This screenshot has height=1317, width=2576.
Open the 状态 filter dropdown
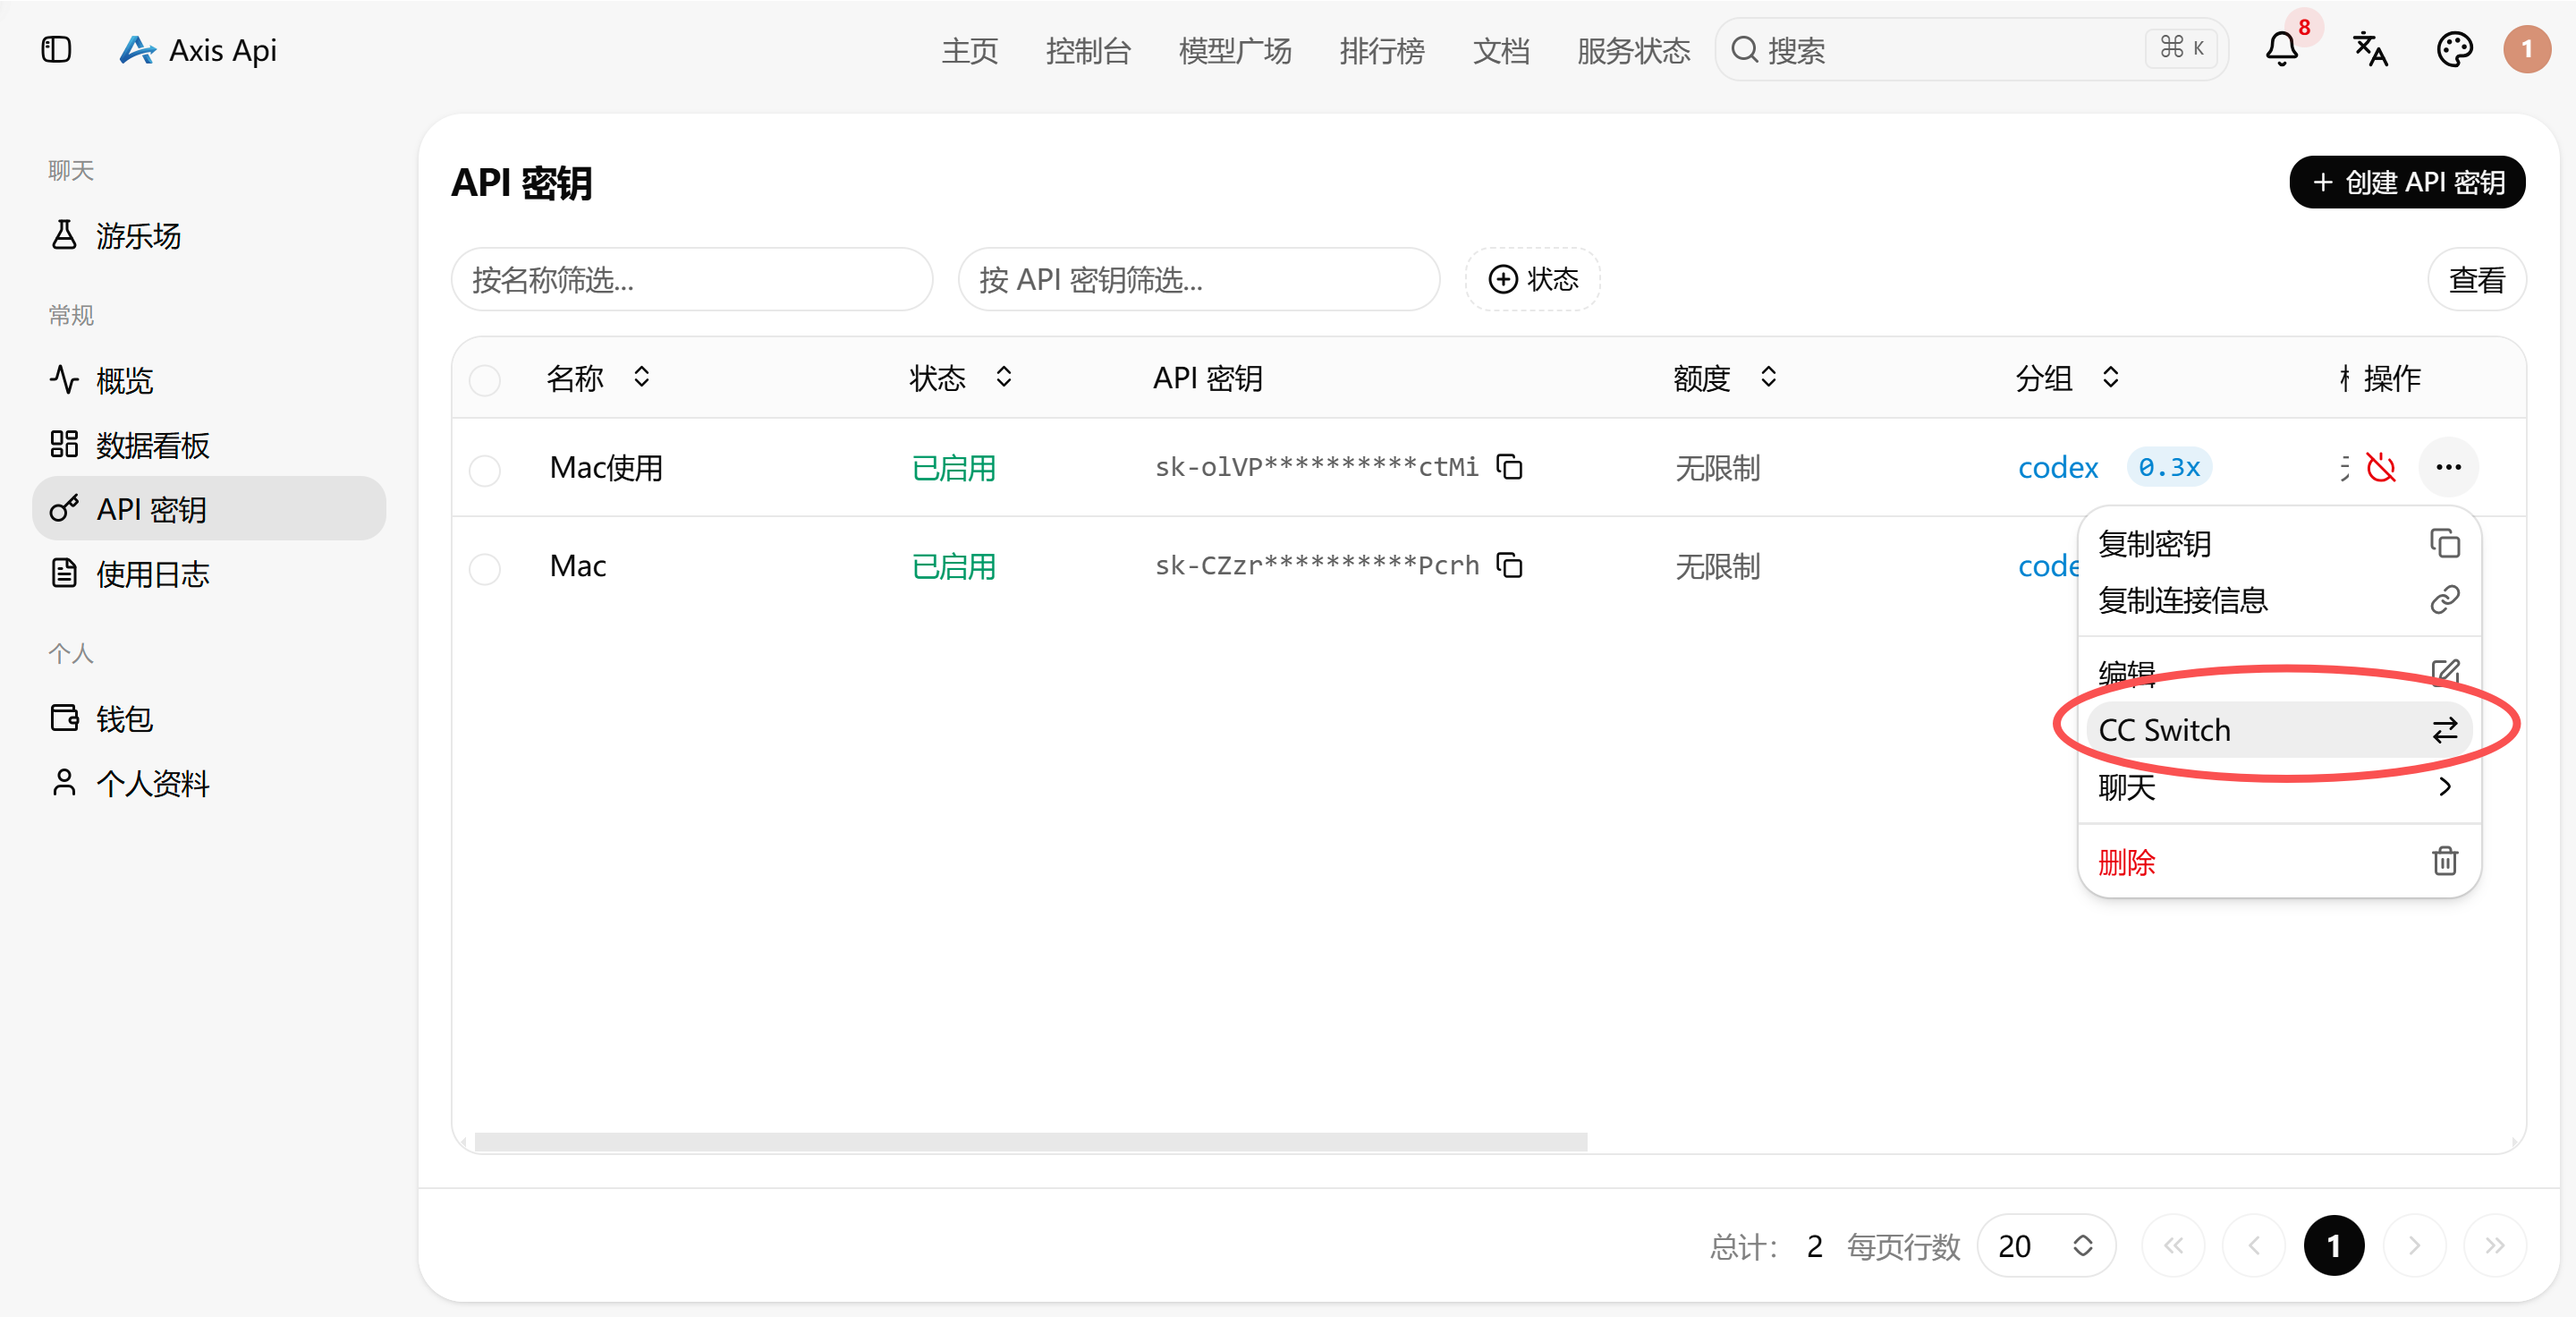point(1532,279)
